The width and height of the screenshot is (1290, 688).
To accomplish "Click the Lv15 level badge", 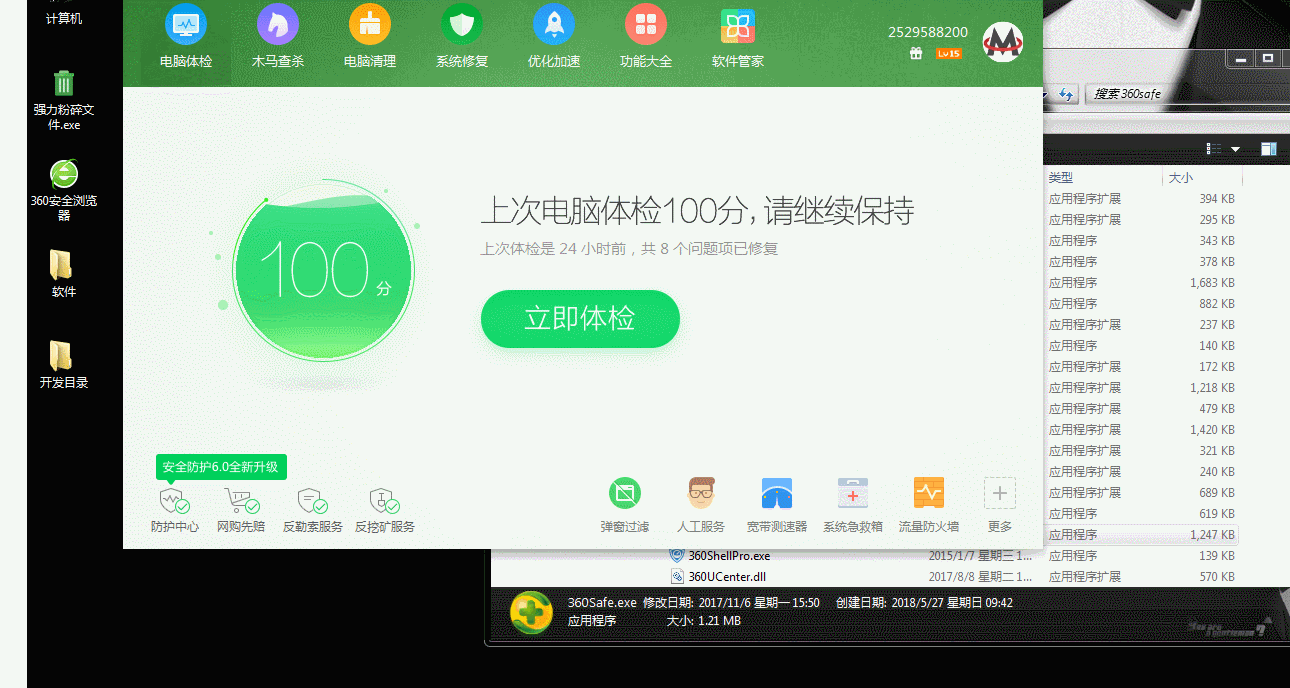I will pyautogui.click(x=948, y=54).
